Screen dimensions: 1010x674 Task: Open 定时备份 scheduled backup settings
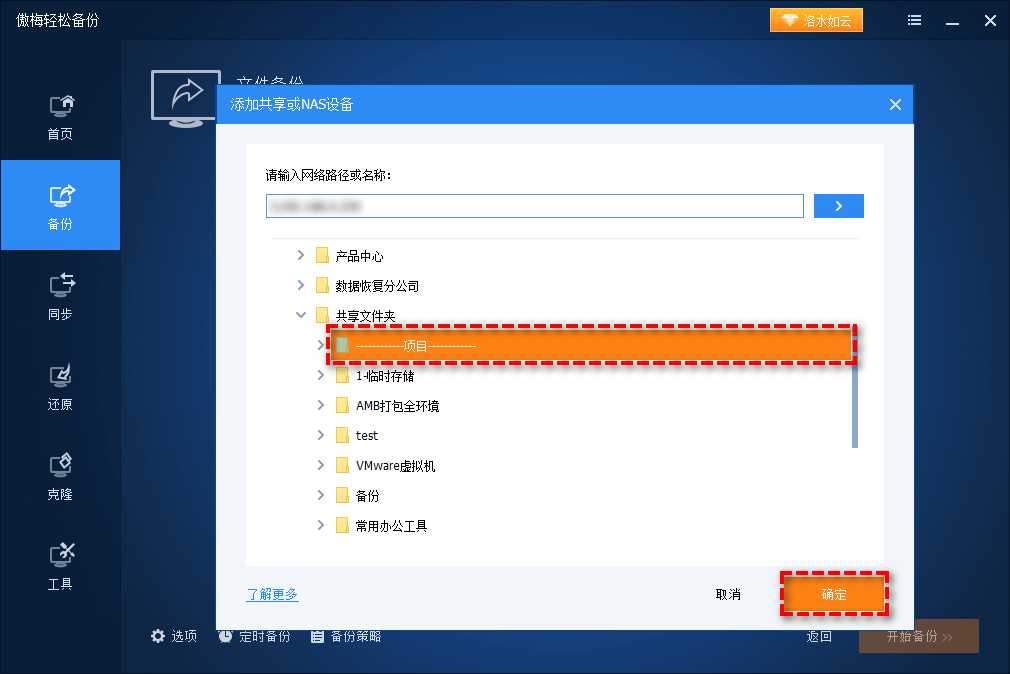256,636
